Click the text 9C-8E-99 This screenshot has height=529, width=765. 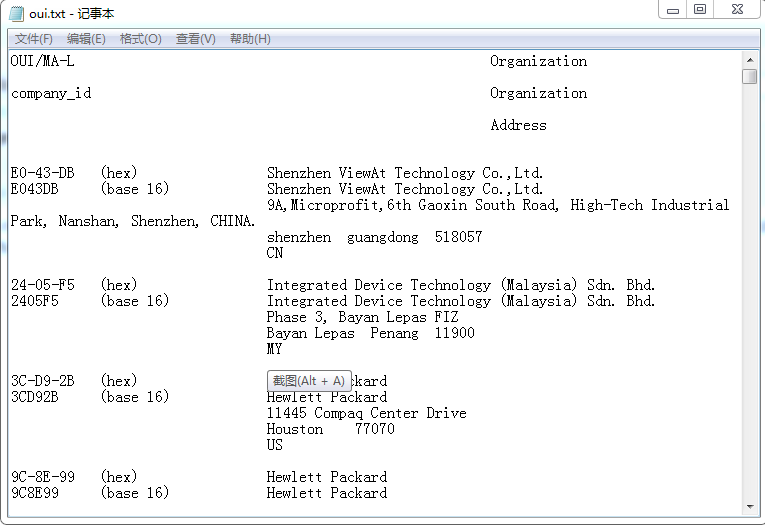click(42, 477)
